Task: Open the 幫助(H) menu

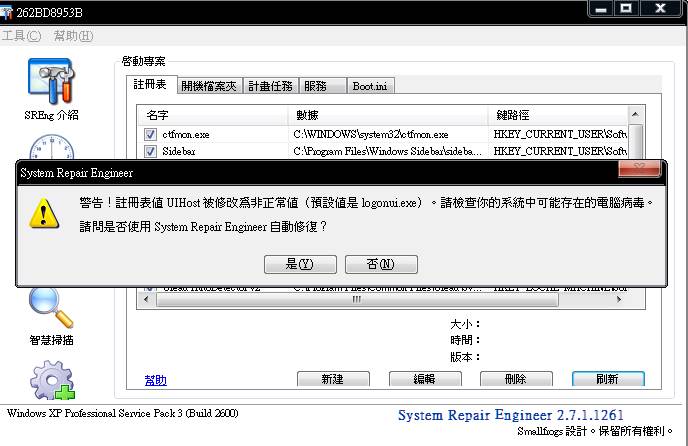Action: (73, 36)
